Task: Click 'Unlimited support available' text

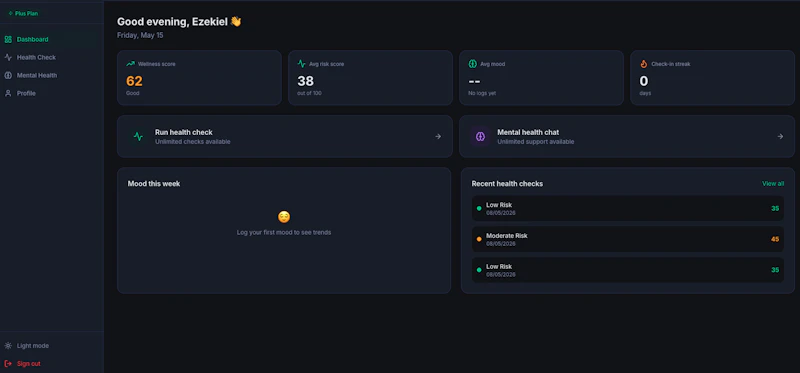Action: pyautogui.click(x=536, y=142)
